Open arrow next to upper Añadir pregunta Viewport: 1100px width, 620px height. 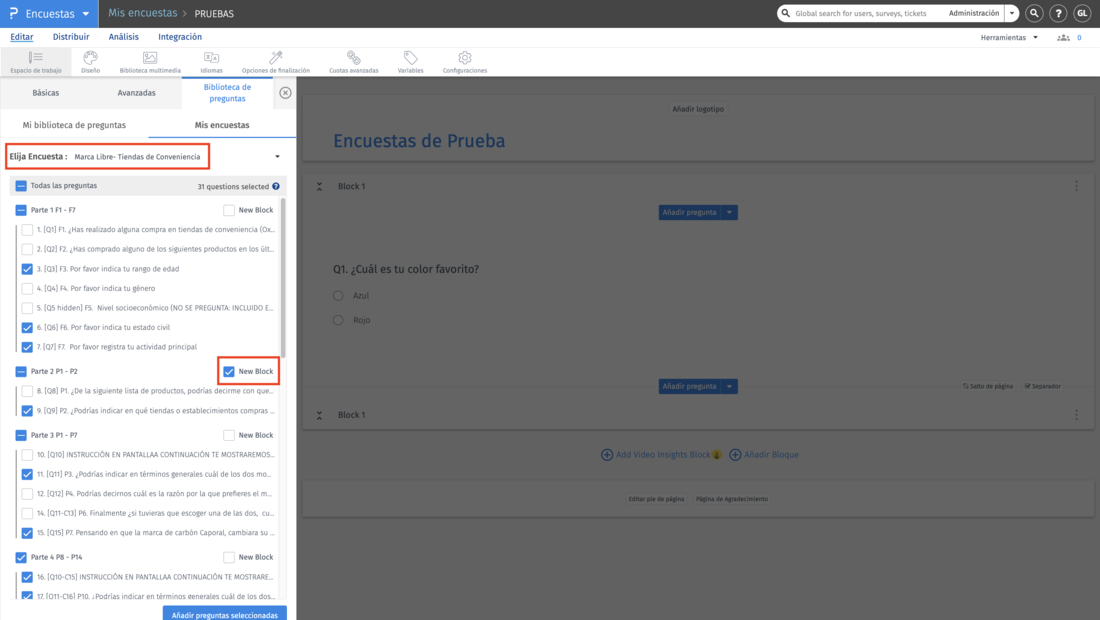730,213
